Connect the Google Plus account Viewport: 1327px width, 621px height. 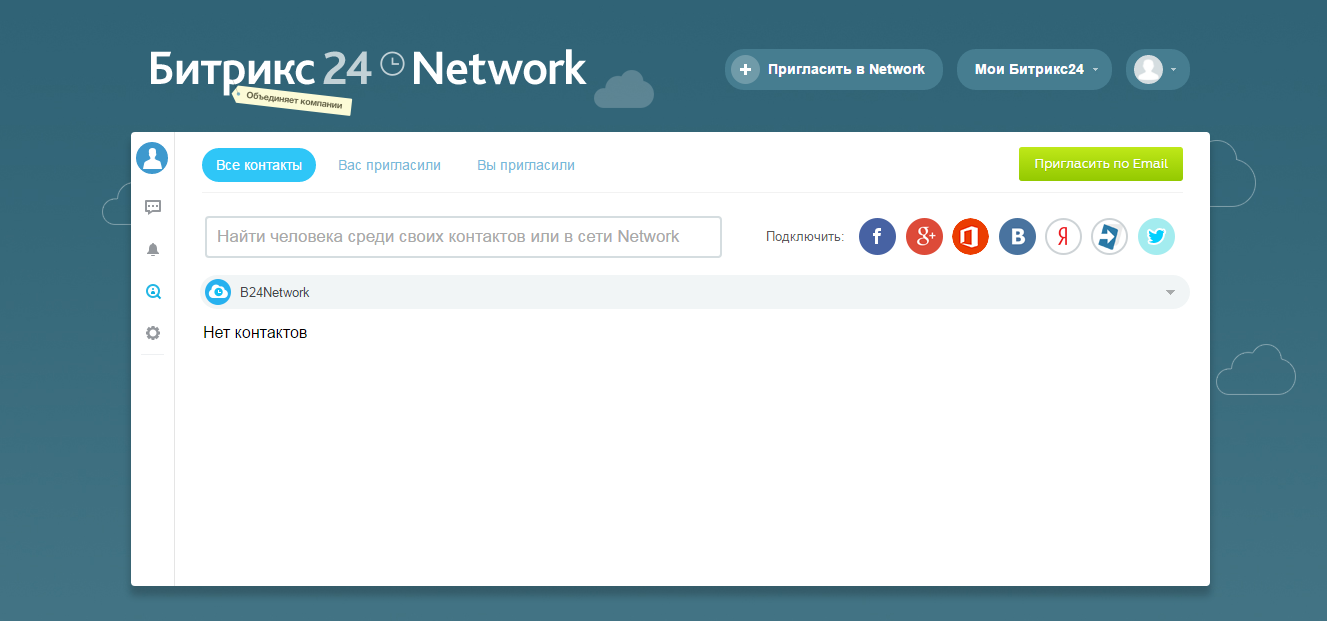tap(924, 237)
